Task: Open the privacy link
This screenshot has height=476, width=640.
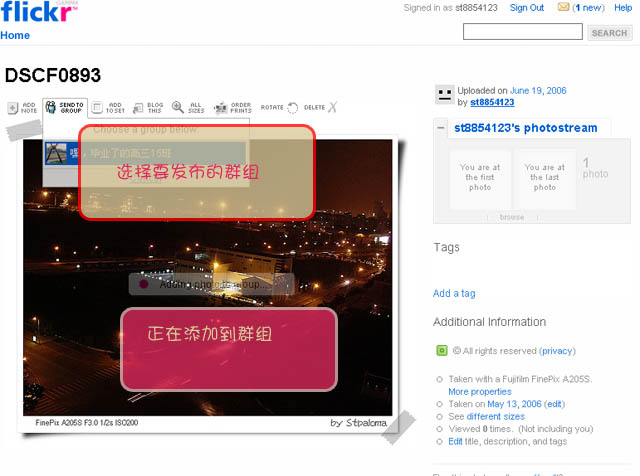Action: pos(557,351)
